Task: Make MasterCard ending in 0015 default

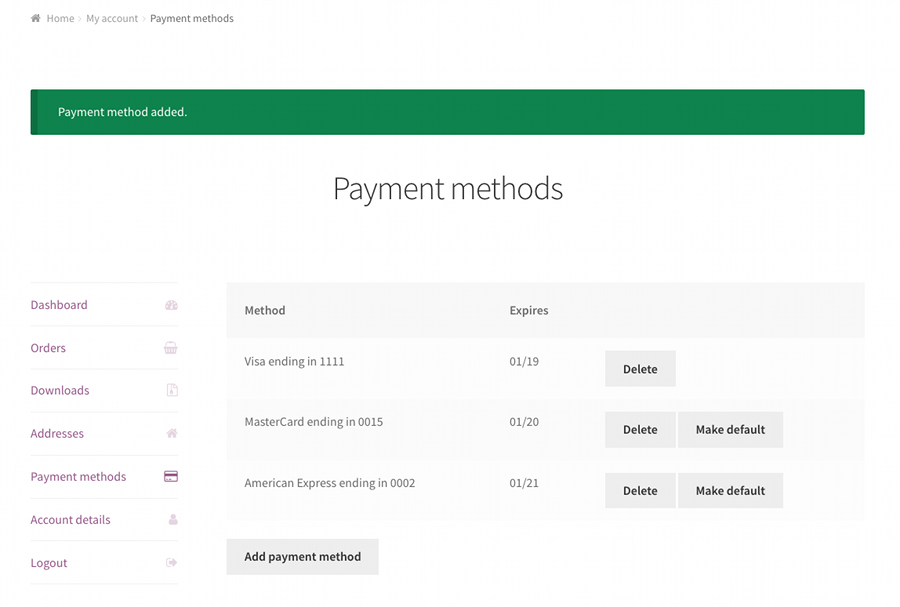Action: point(730,430)
